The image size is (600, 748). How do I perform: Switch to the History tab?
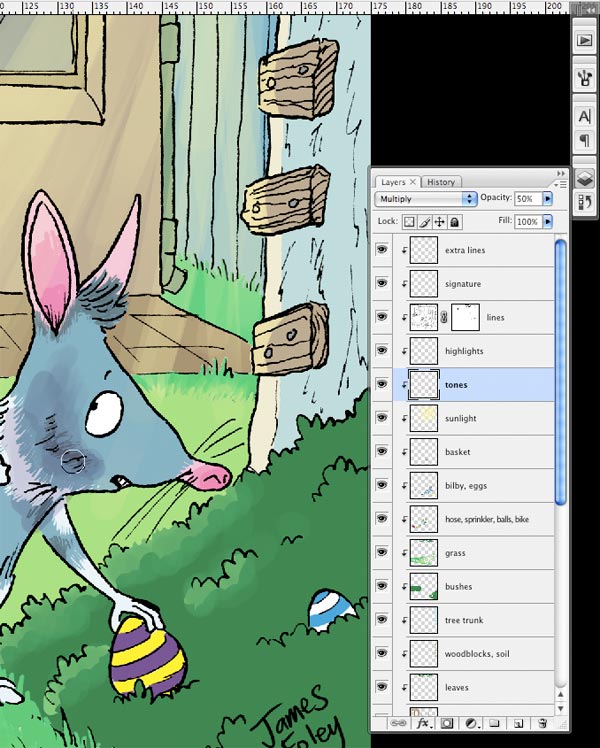click(441, 182)
